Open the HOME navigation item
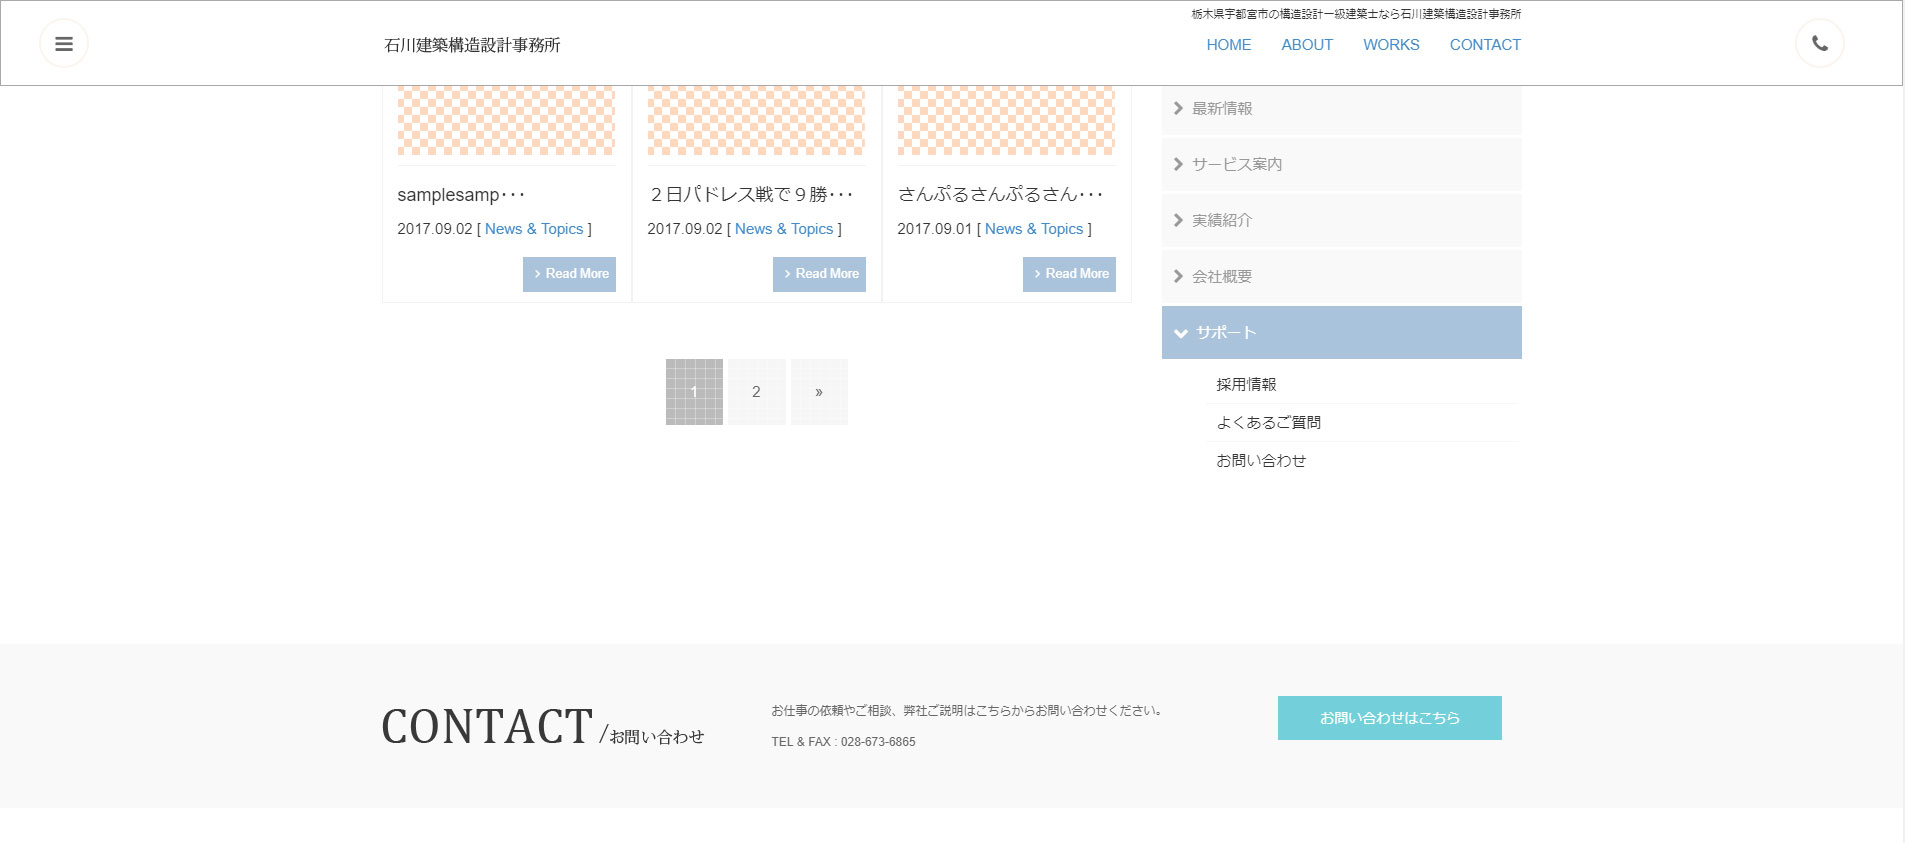 coord(1228,45)
